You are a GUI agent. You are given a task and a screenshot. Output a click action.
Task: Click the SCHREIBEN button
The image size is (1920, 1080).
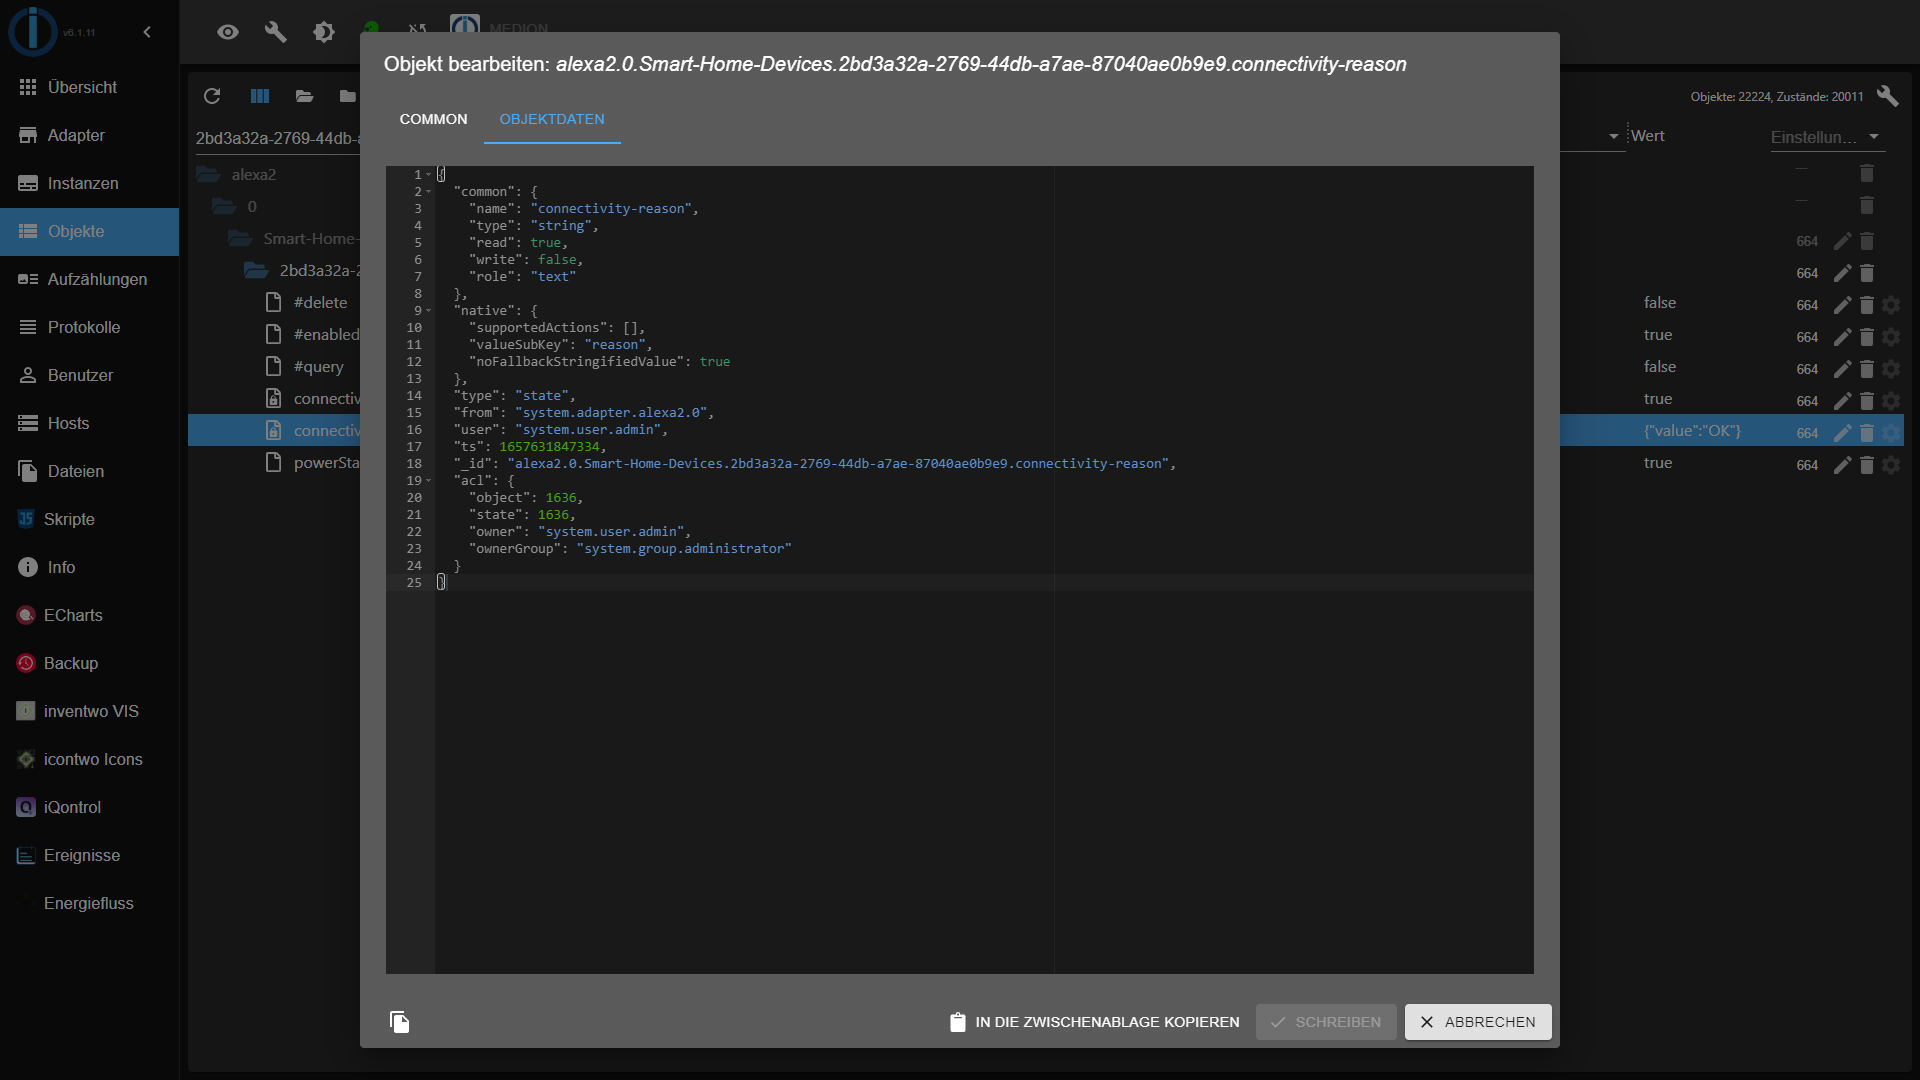pos(1326,1022)
